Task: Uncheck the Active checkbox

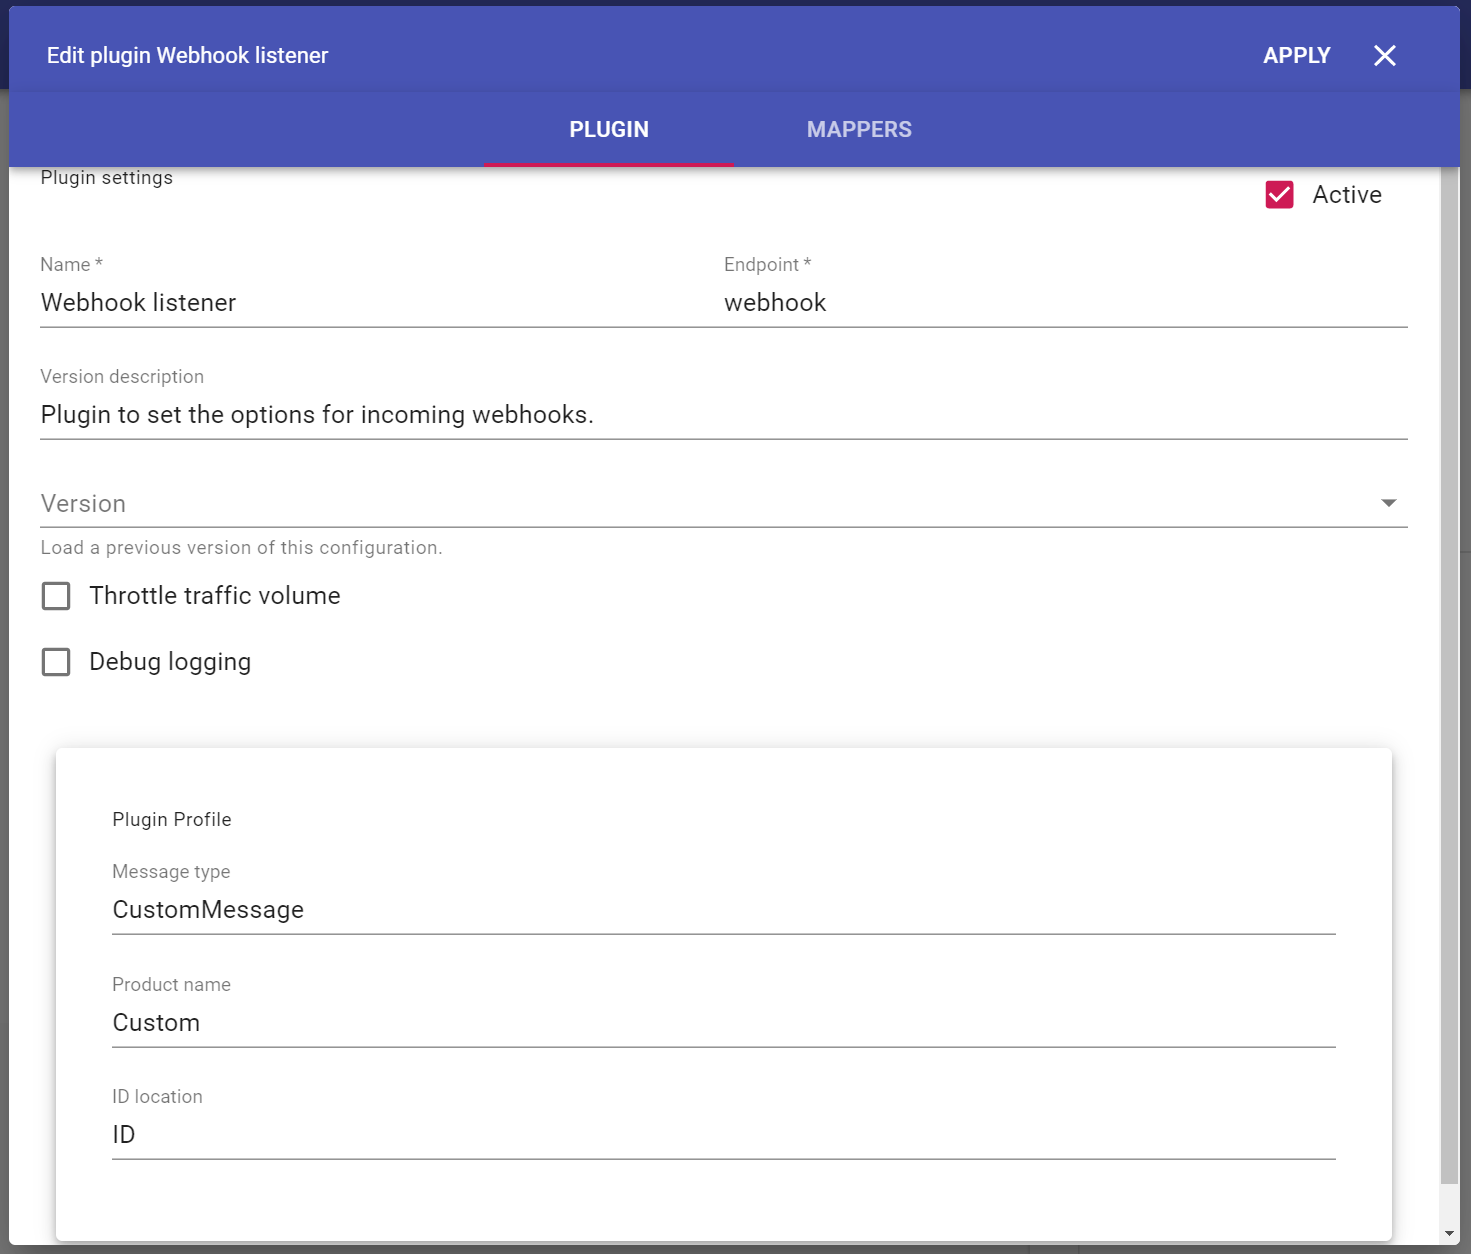Action: point(1279,195)
